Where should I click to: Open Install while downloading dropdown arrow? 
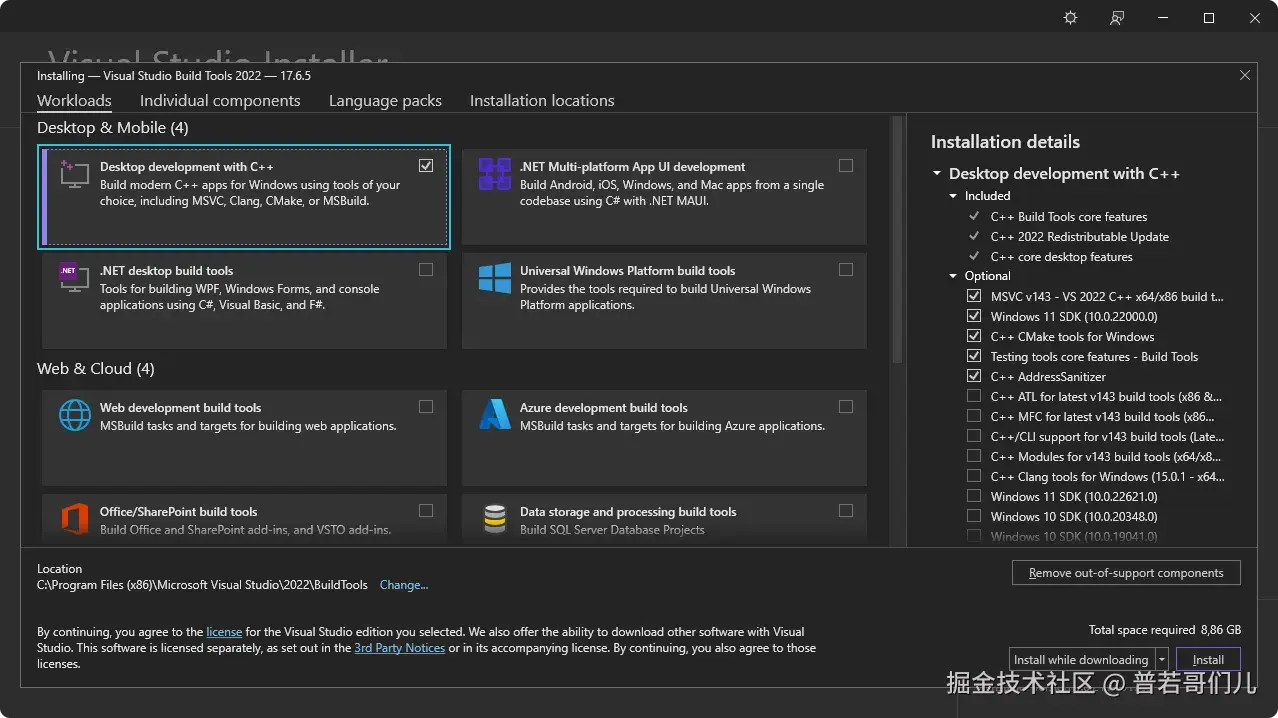click(1161, 660)
